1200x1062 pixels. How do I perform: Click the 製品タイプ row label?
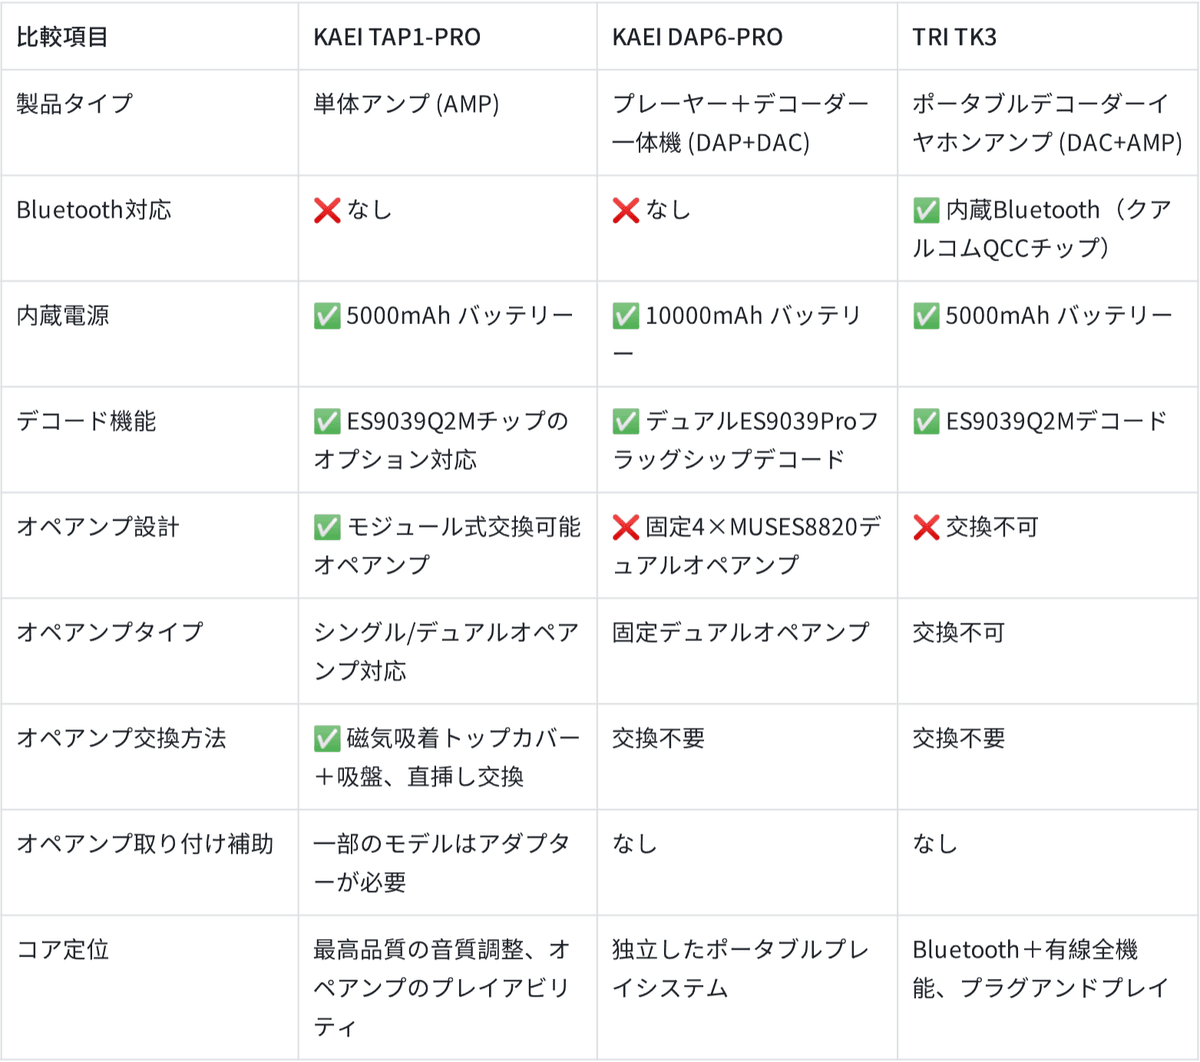click(74, 104)
